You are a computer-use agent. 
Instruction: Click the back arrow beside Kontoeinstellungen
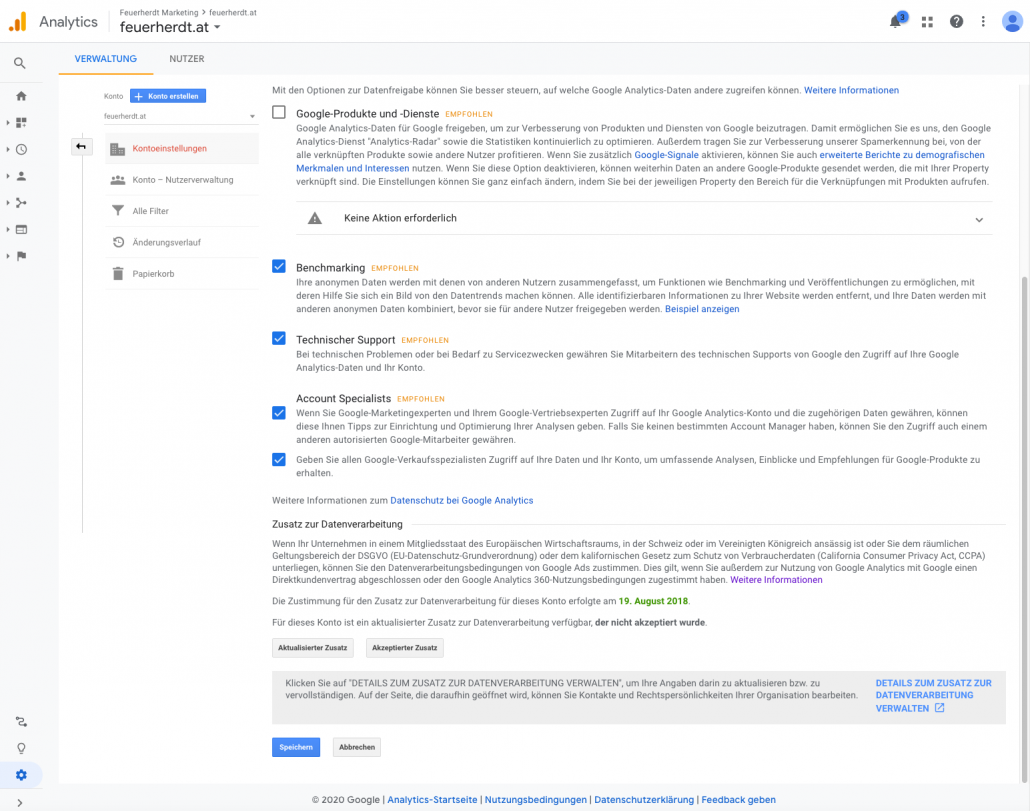(x=81, y=146)
